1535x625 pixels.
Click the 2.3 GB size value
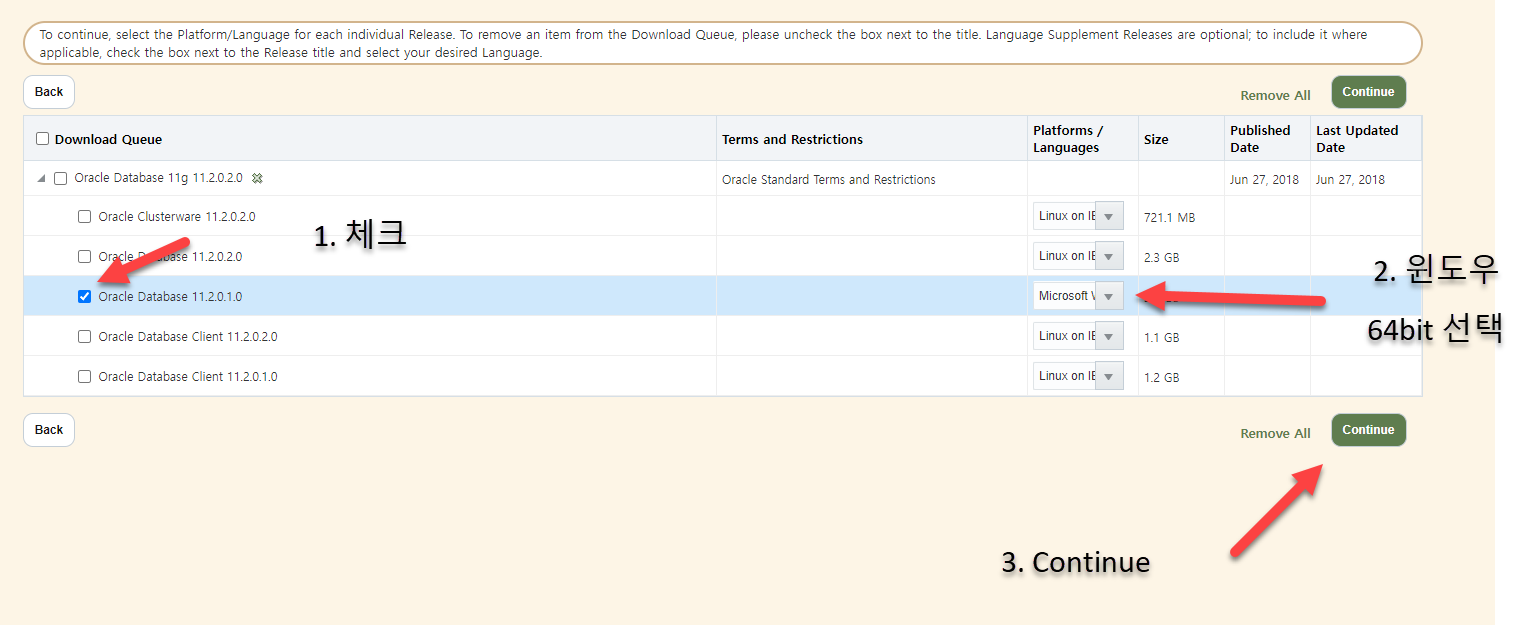click(x=1162, y=257)
